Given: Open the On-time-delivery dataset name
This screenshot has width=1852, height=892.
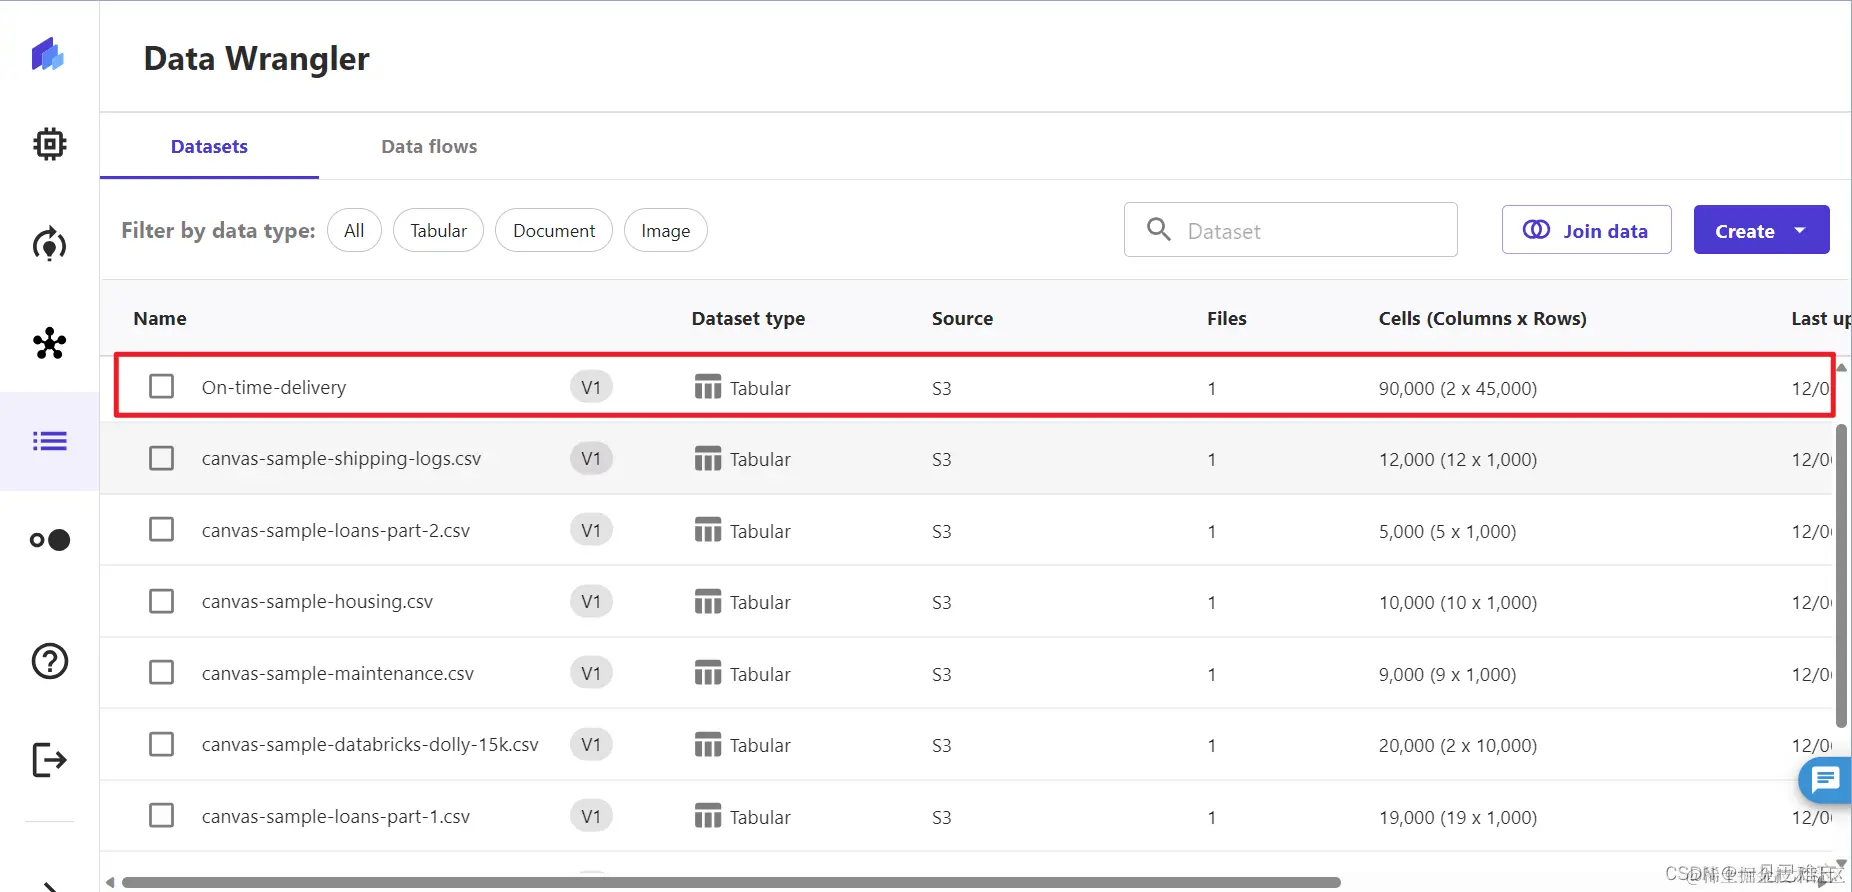Looking at the screenshot, I should click(274, 387).
